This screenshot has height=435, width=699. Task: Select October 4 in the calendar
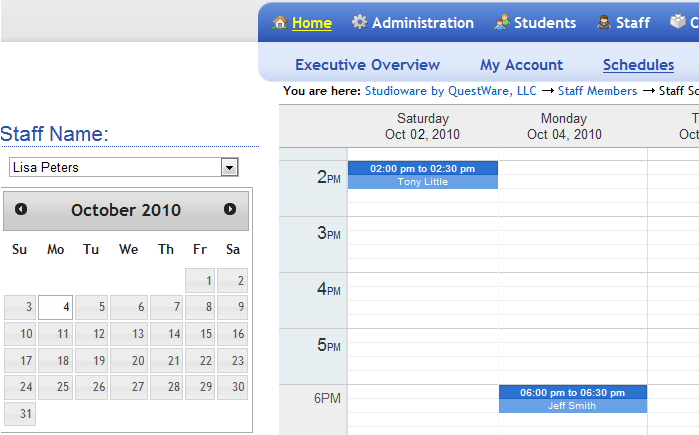click(56, 307)
